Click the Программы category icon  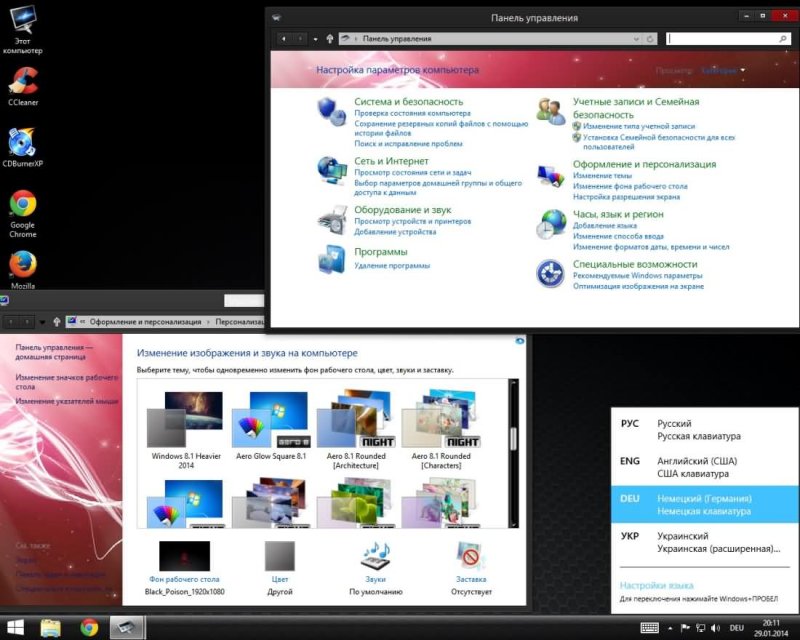click(332, 259)
